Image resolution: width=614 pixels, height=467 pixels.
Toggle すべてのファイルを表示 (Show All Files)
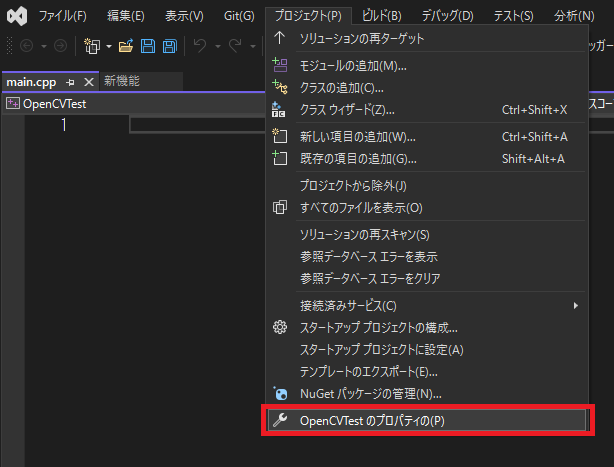tap(361, 207)
